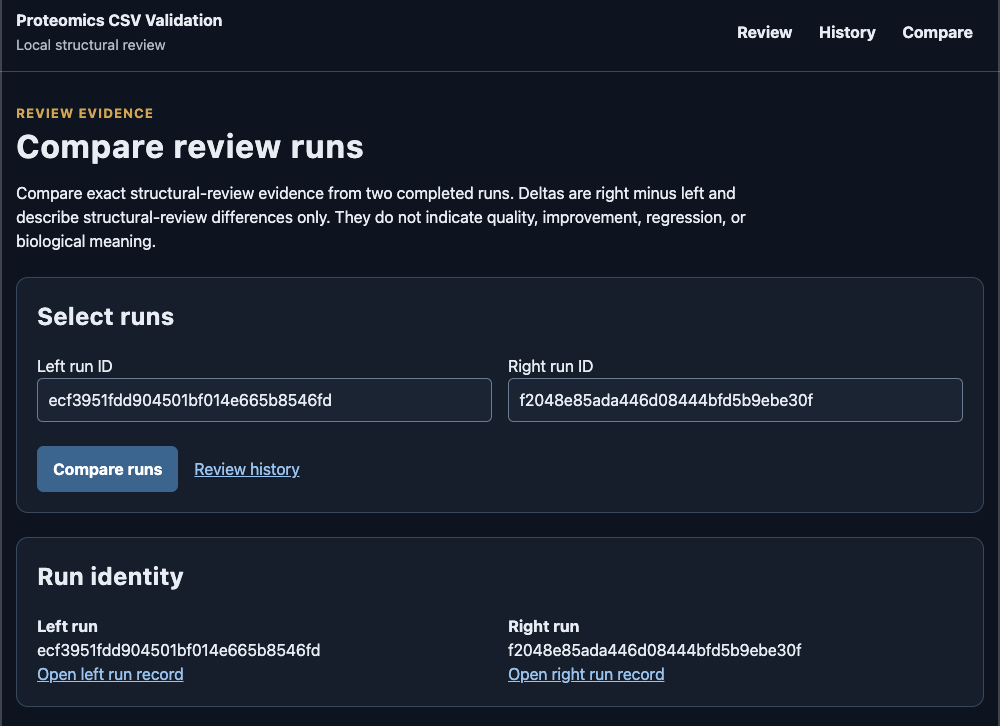Open the Review nav item

point(764,33)
